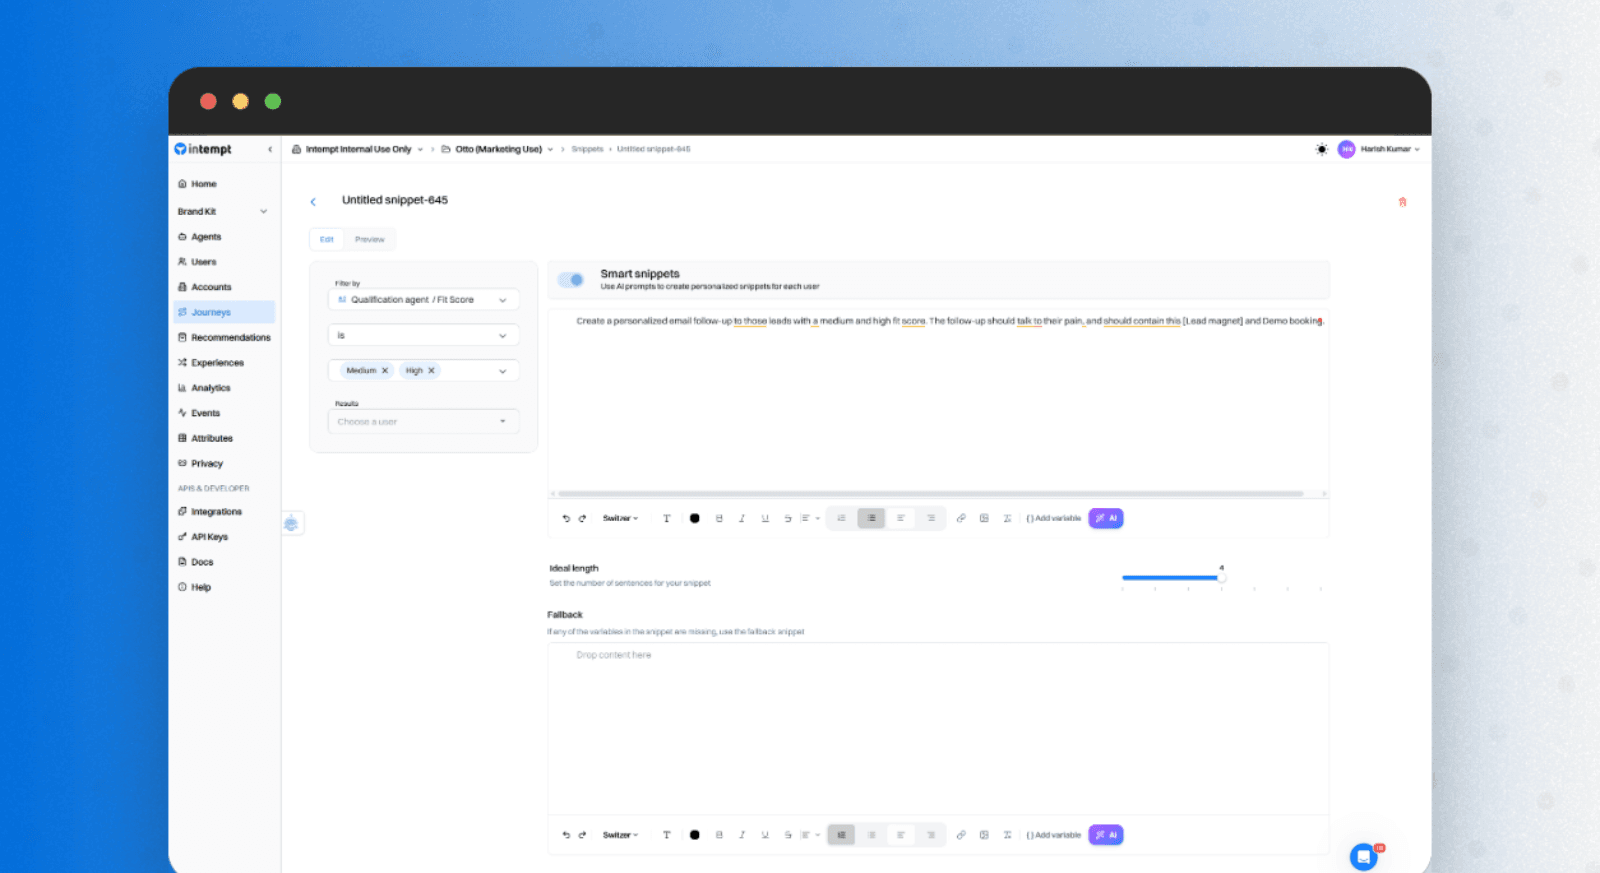Insert an image in the fallback editor toolbar

[x=984, y=835]
